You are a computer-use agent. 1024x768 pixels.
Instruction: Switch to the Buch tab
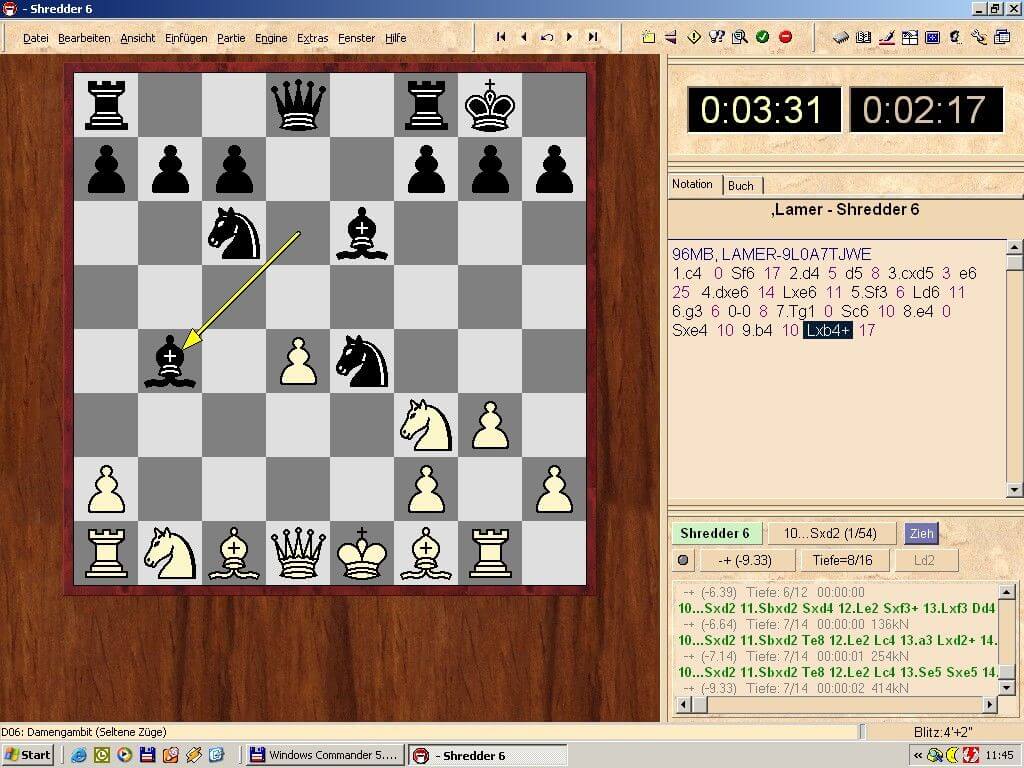[741, 185]
